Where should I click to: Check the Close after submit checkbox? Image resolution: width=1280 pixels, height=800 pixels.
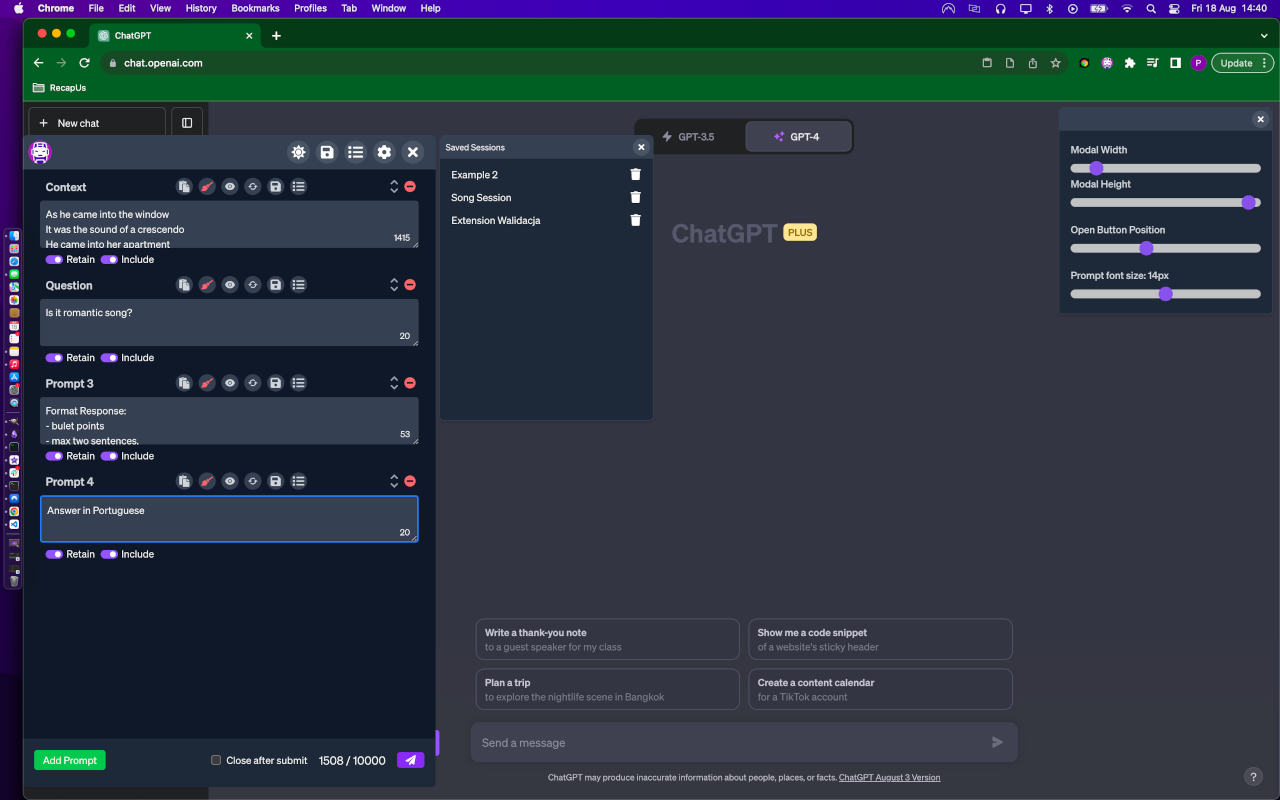click(x=216, y=760)
